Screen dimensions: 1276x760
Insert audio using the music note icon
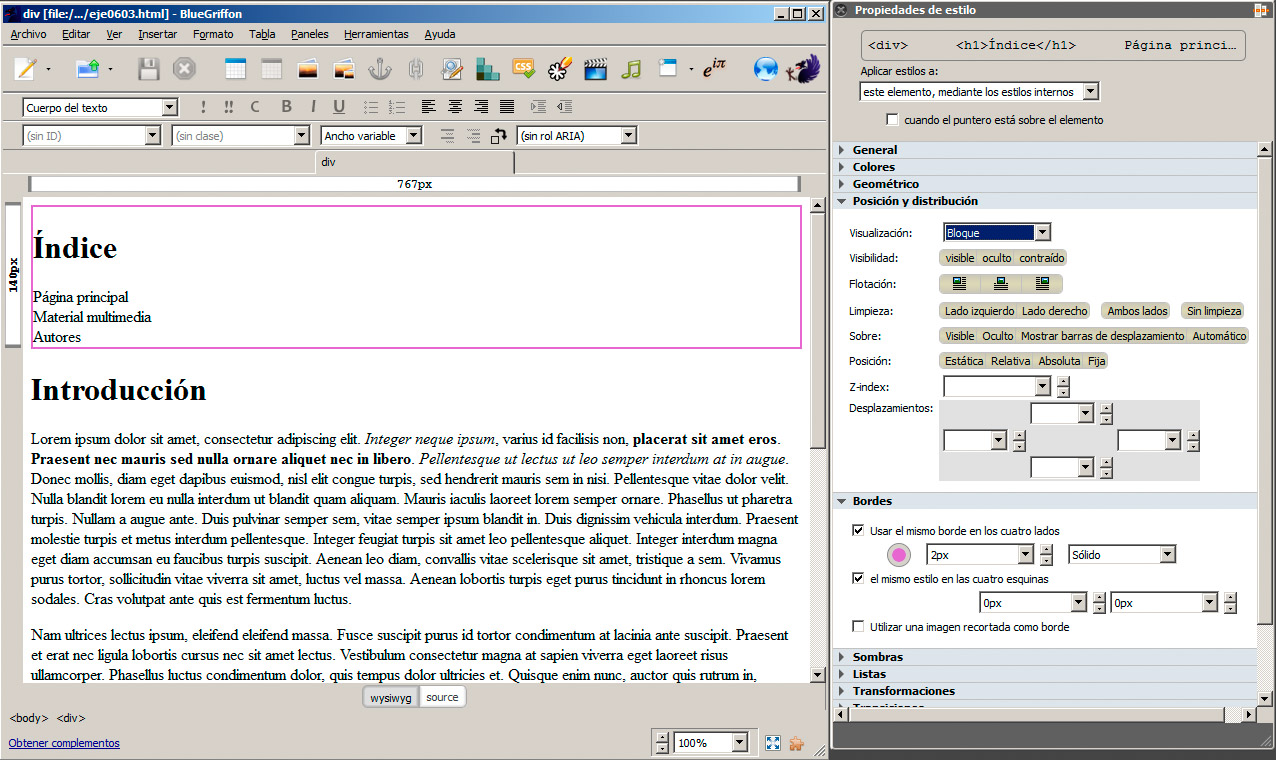(x=631, y=69)
